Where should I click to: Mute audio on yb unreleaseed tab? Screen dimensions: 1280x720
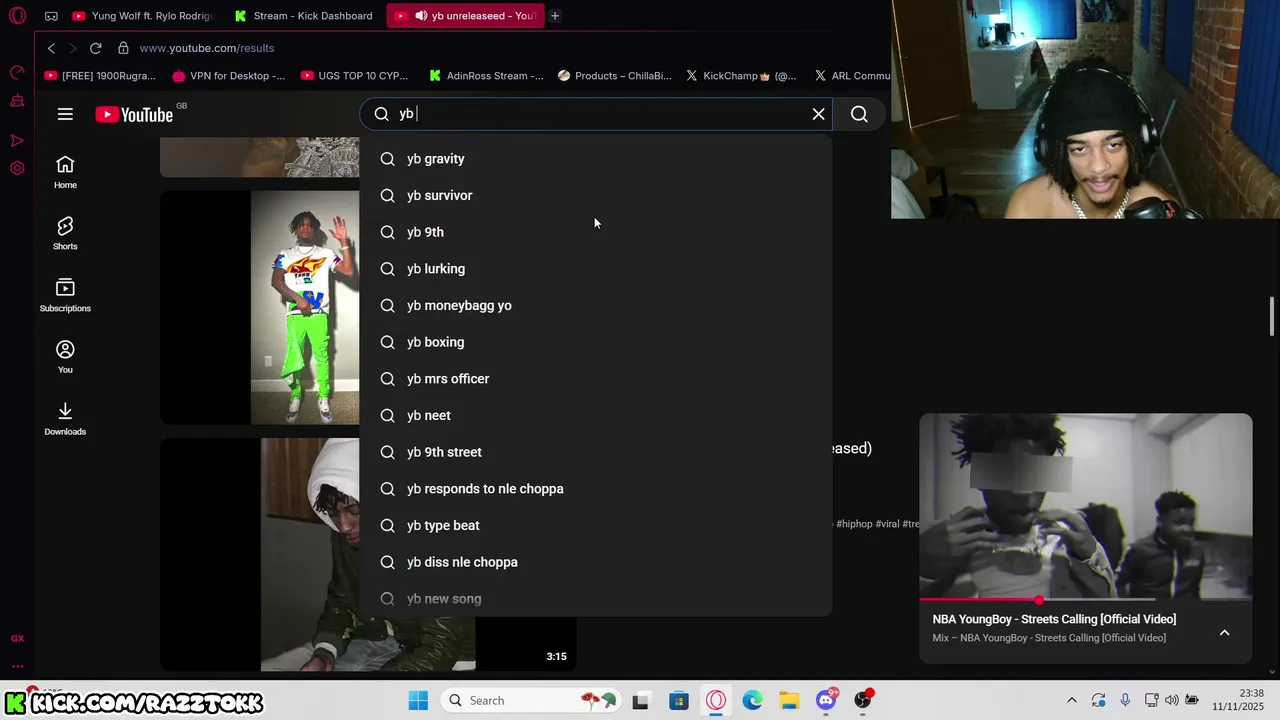(x=421, y=16)
